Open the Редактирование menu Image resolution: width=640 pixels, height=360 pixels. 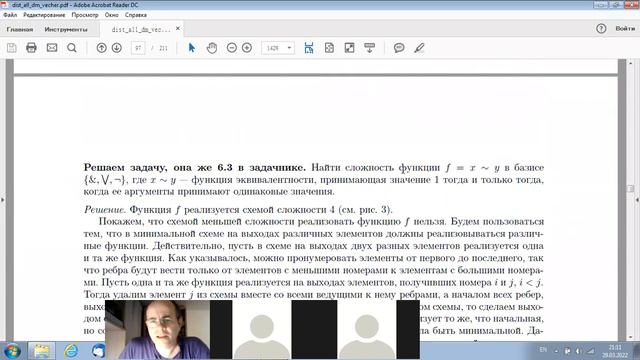[x=44, y=15]
